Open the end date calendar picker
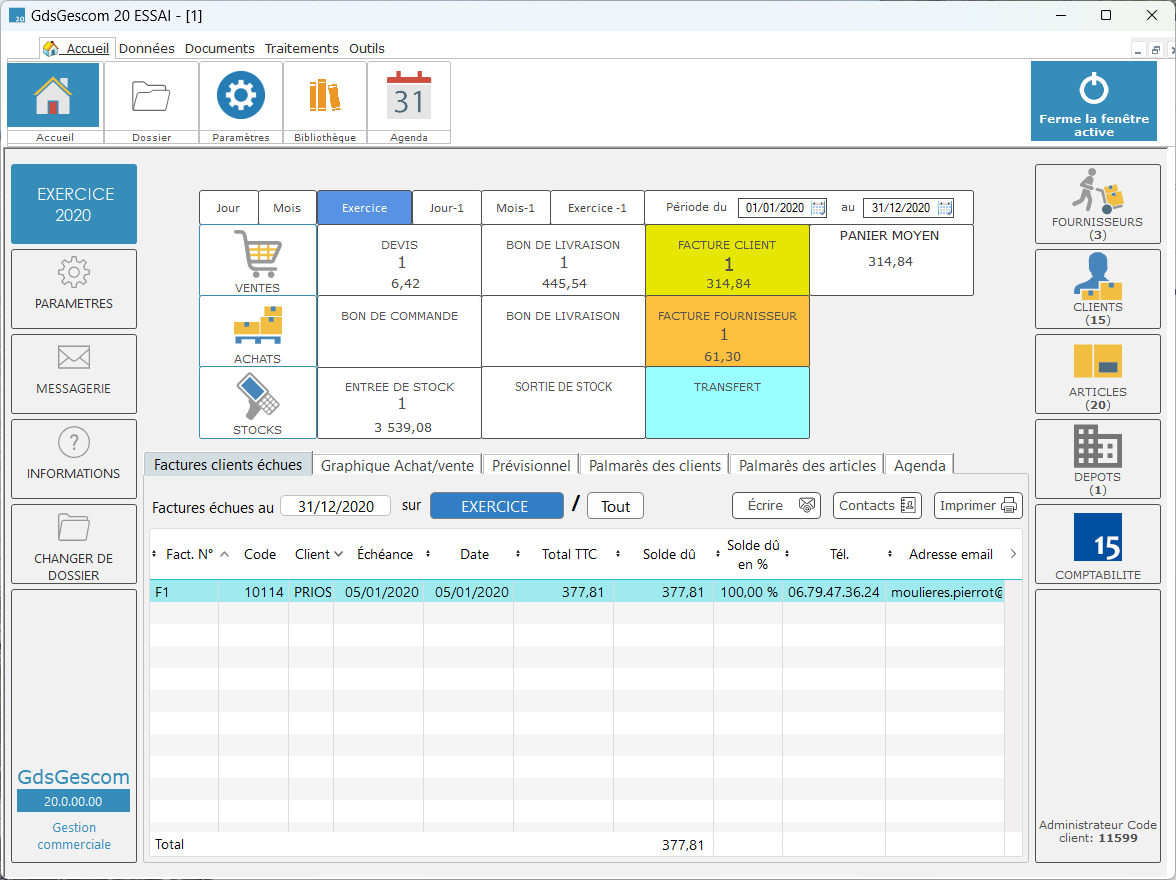Image resolution: width=1176 pixels, height=880 pixels. pyautogui.click(x=944, y=208)
